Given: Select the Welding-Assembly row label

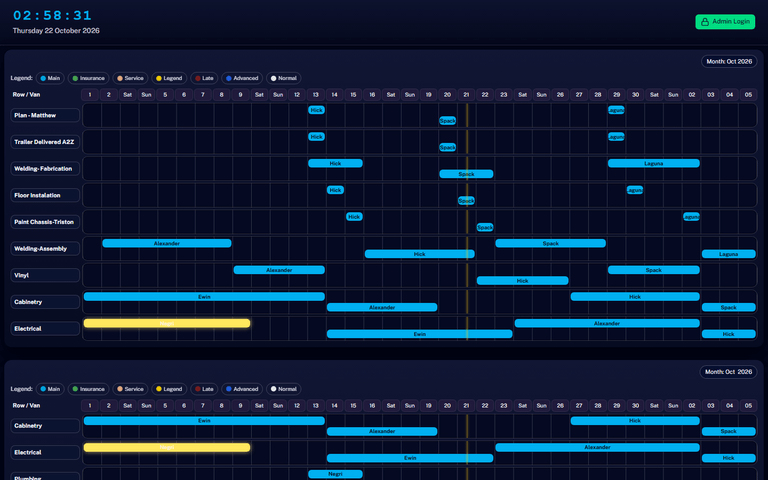Looking at the screenshot, I should pos(45,248).
